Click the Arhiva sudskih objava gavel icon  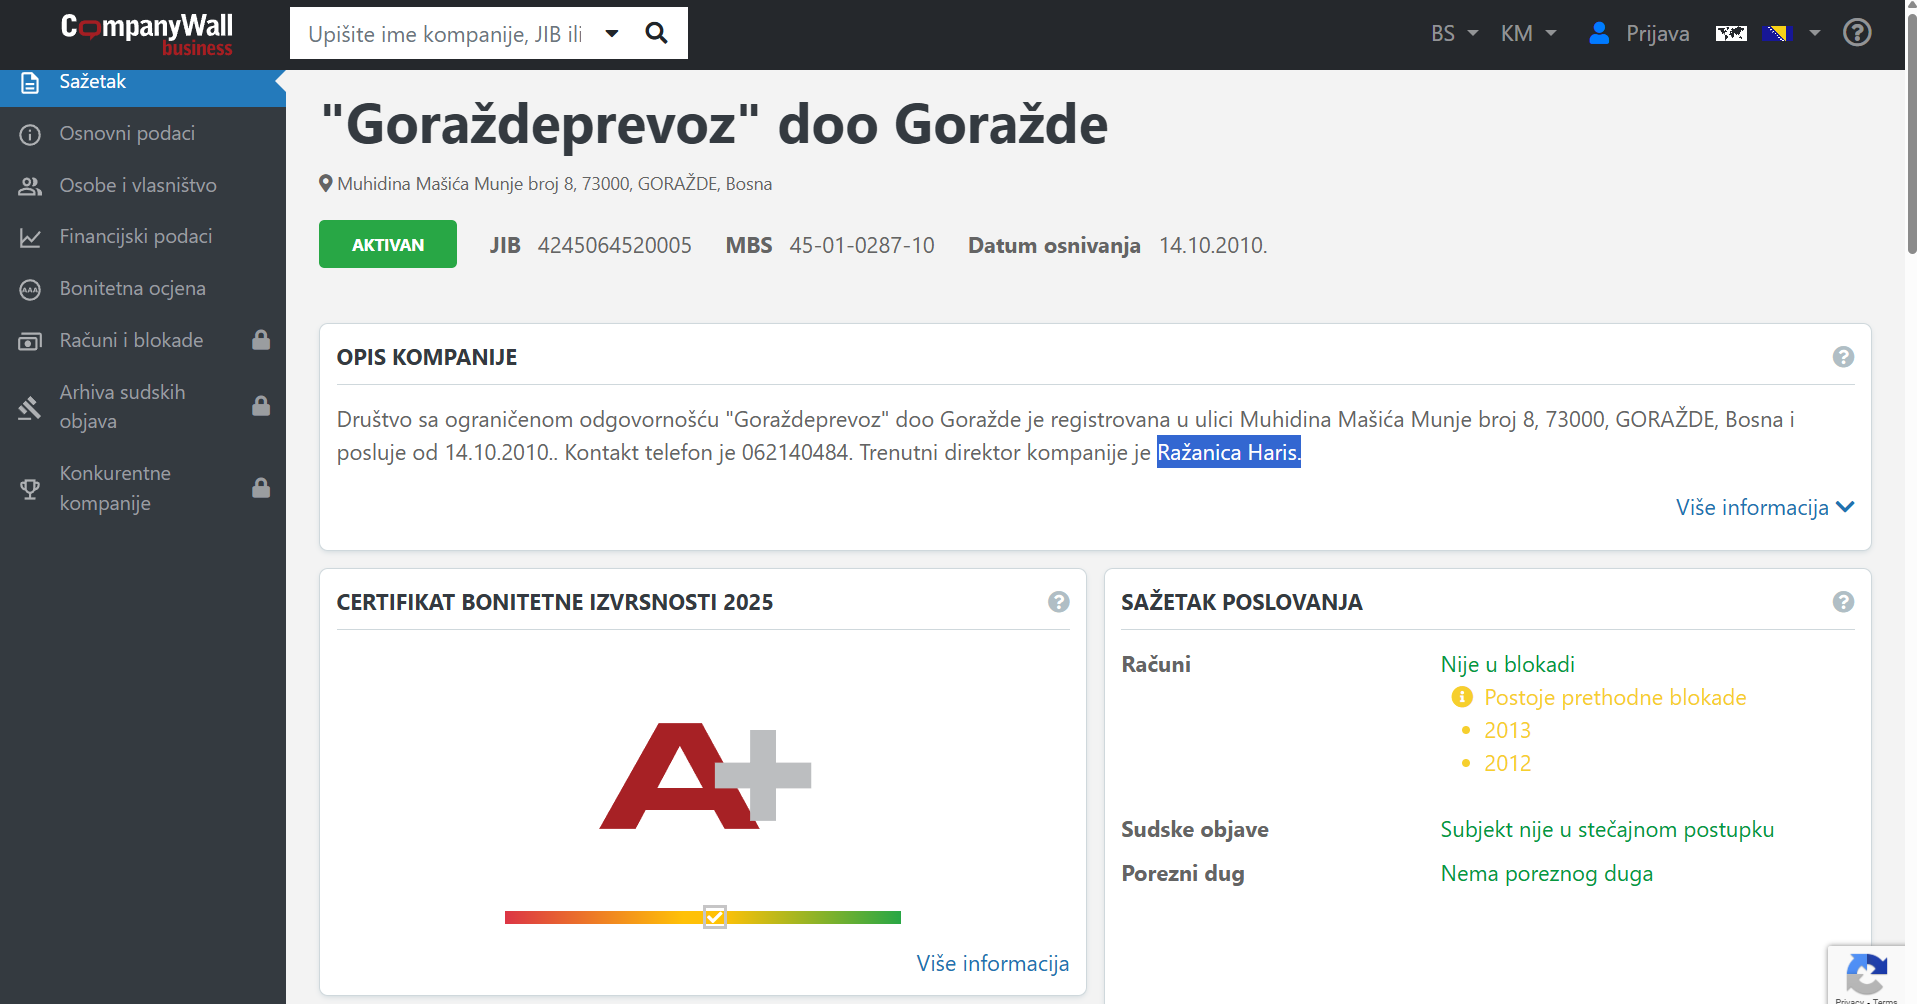tap(30, 408)
